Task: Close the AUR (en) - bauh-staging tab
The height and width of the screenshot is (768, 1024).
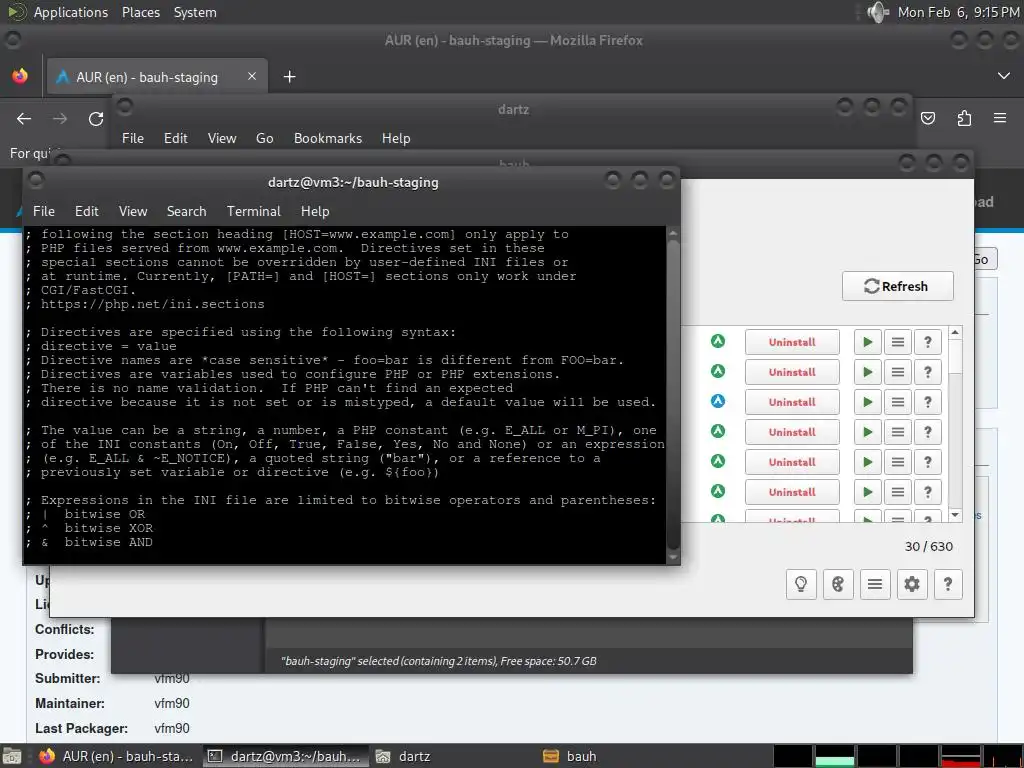Action: click(251, 76)
